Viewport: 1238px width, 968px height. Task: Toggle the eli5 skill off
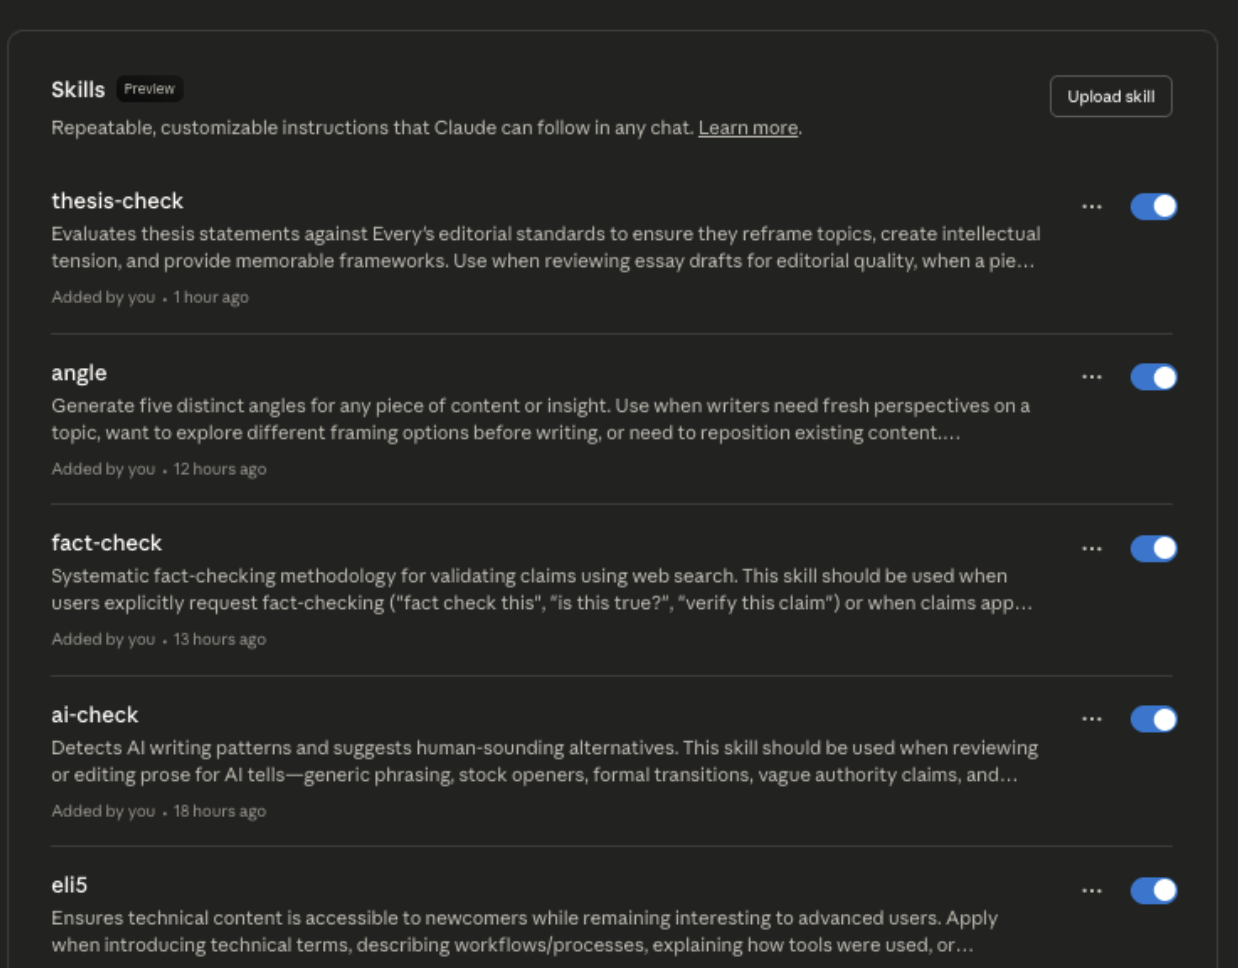click(x=1153, y=891)
